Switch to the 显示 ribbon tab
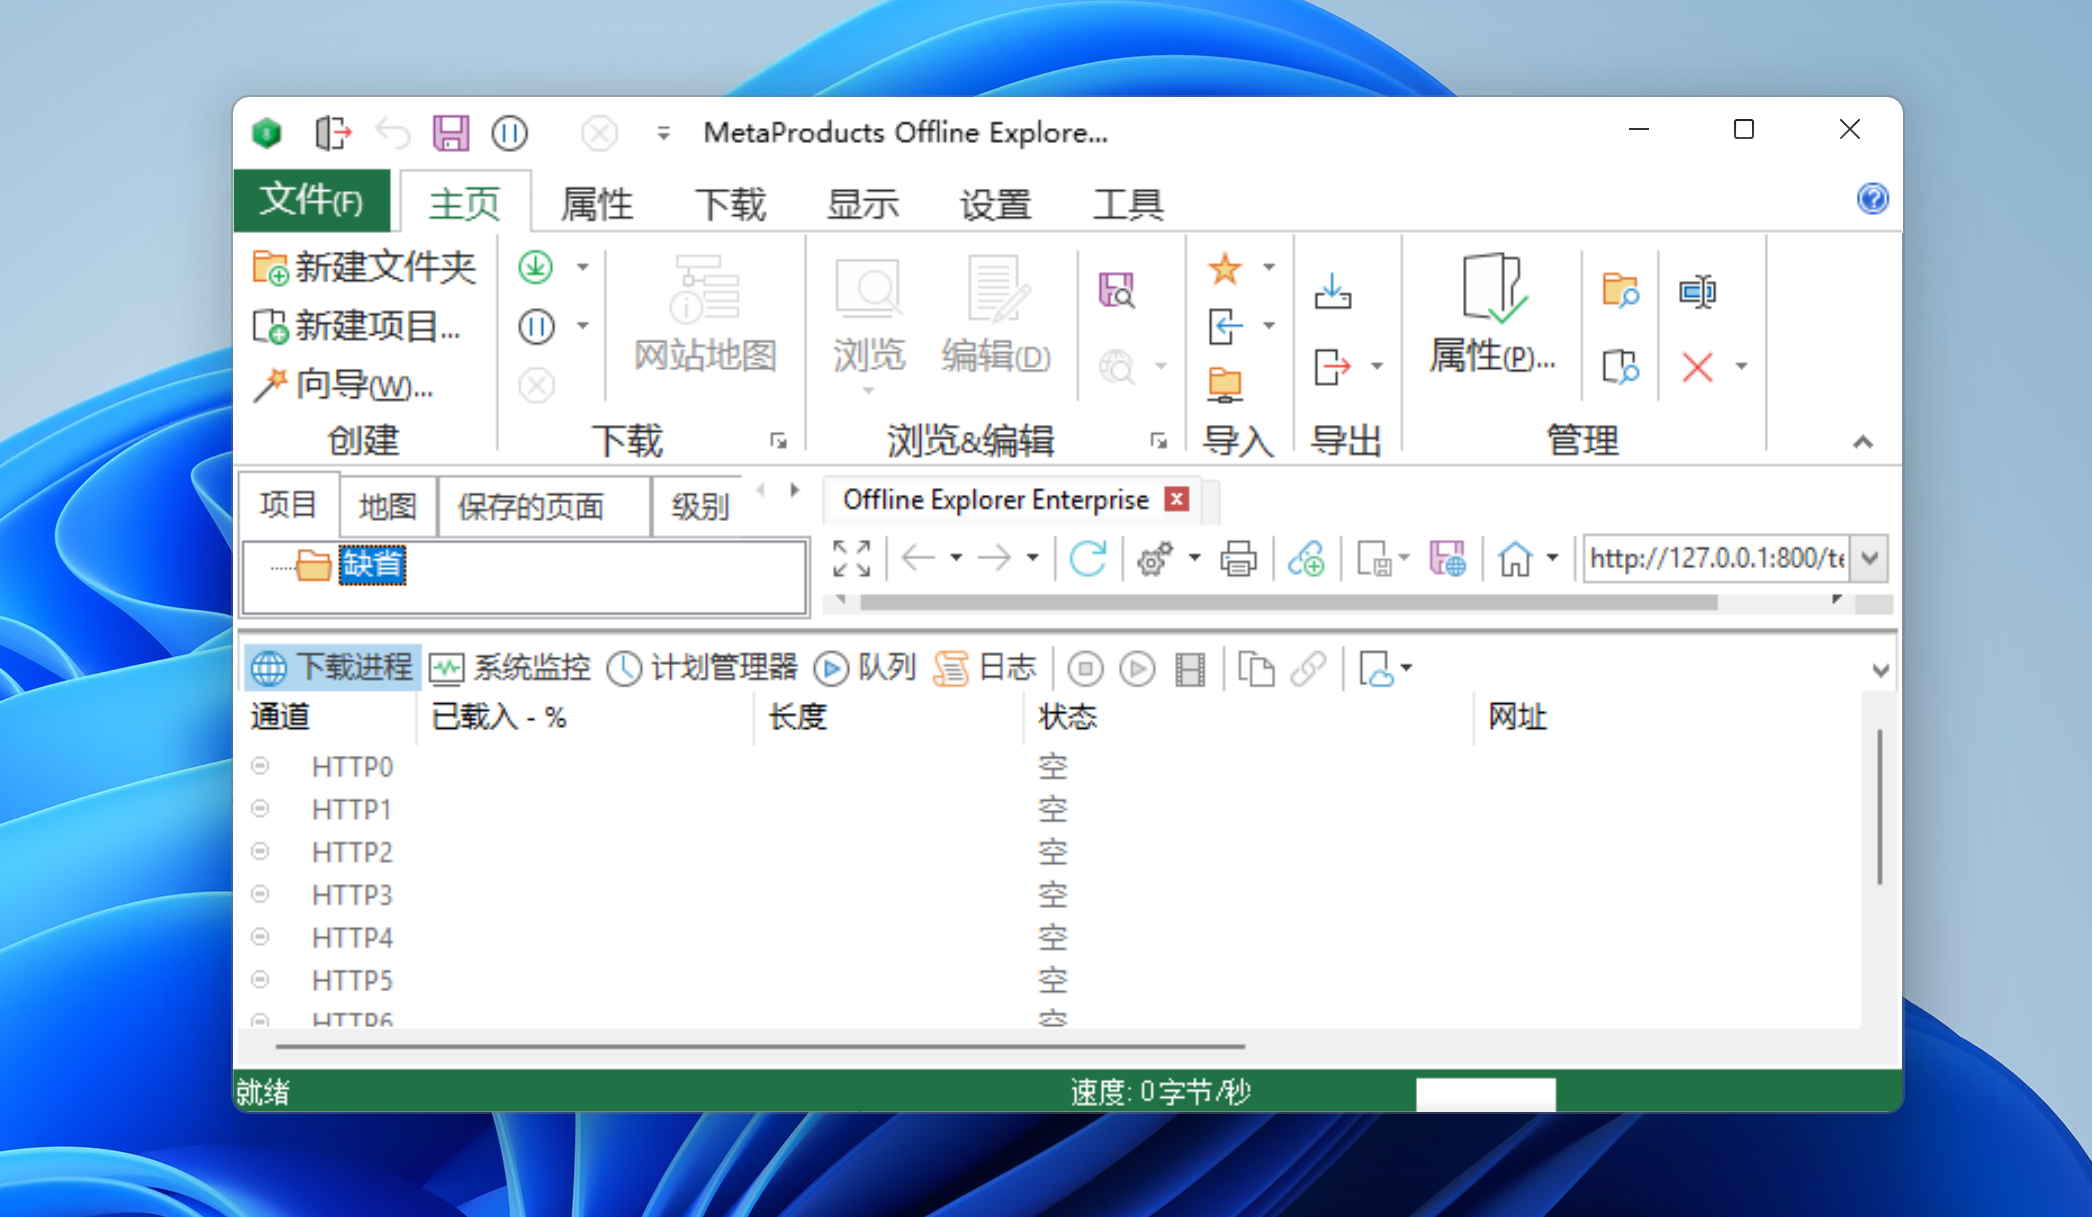The height and width of the screenshot is (1217, 2092). (863, 204)
